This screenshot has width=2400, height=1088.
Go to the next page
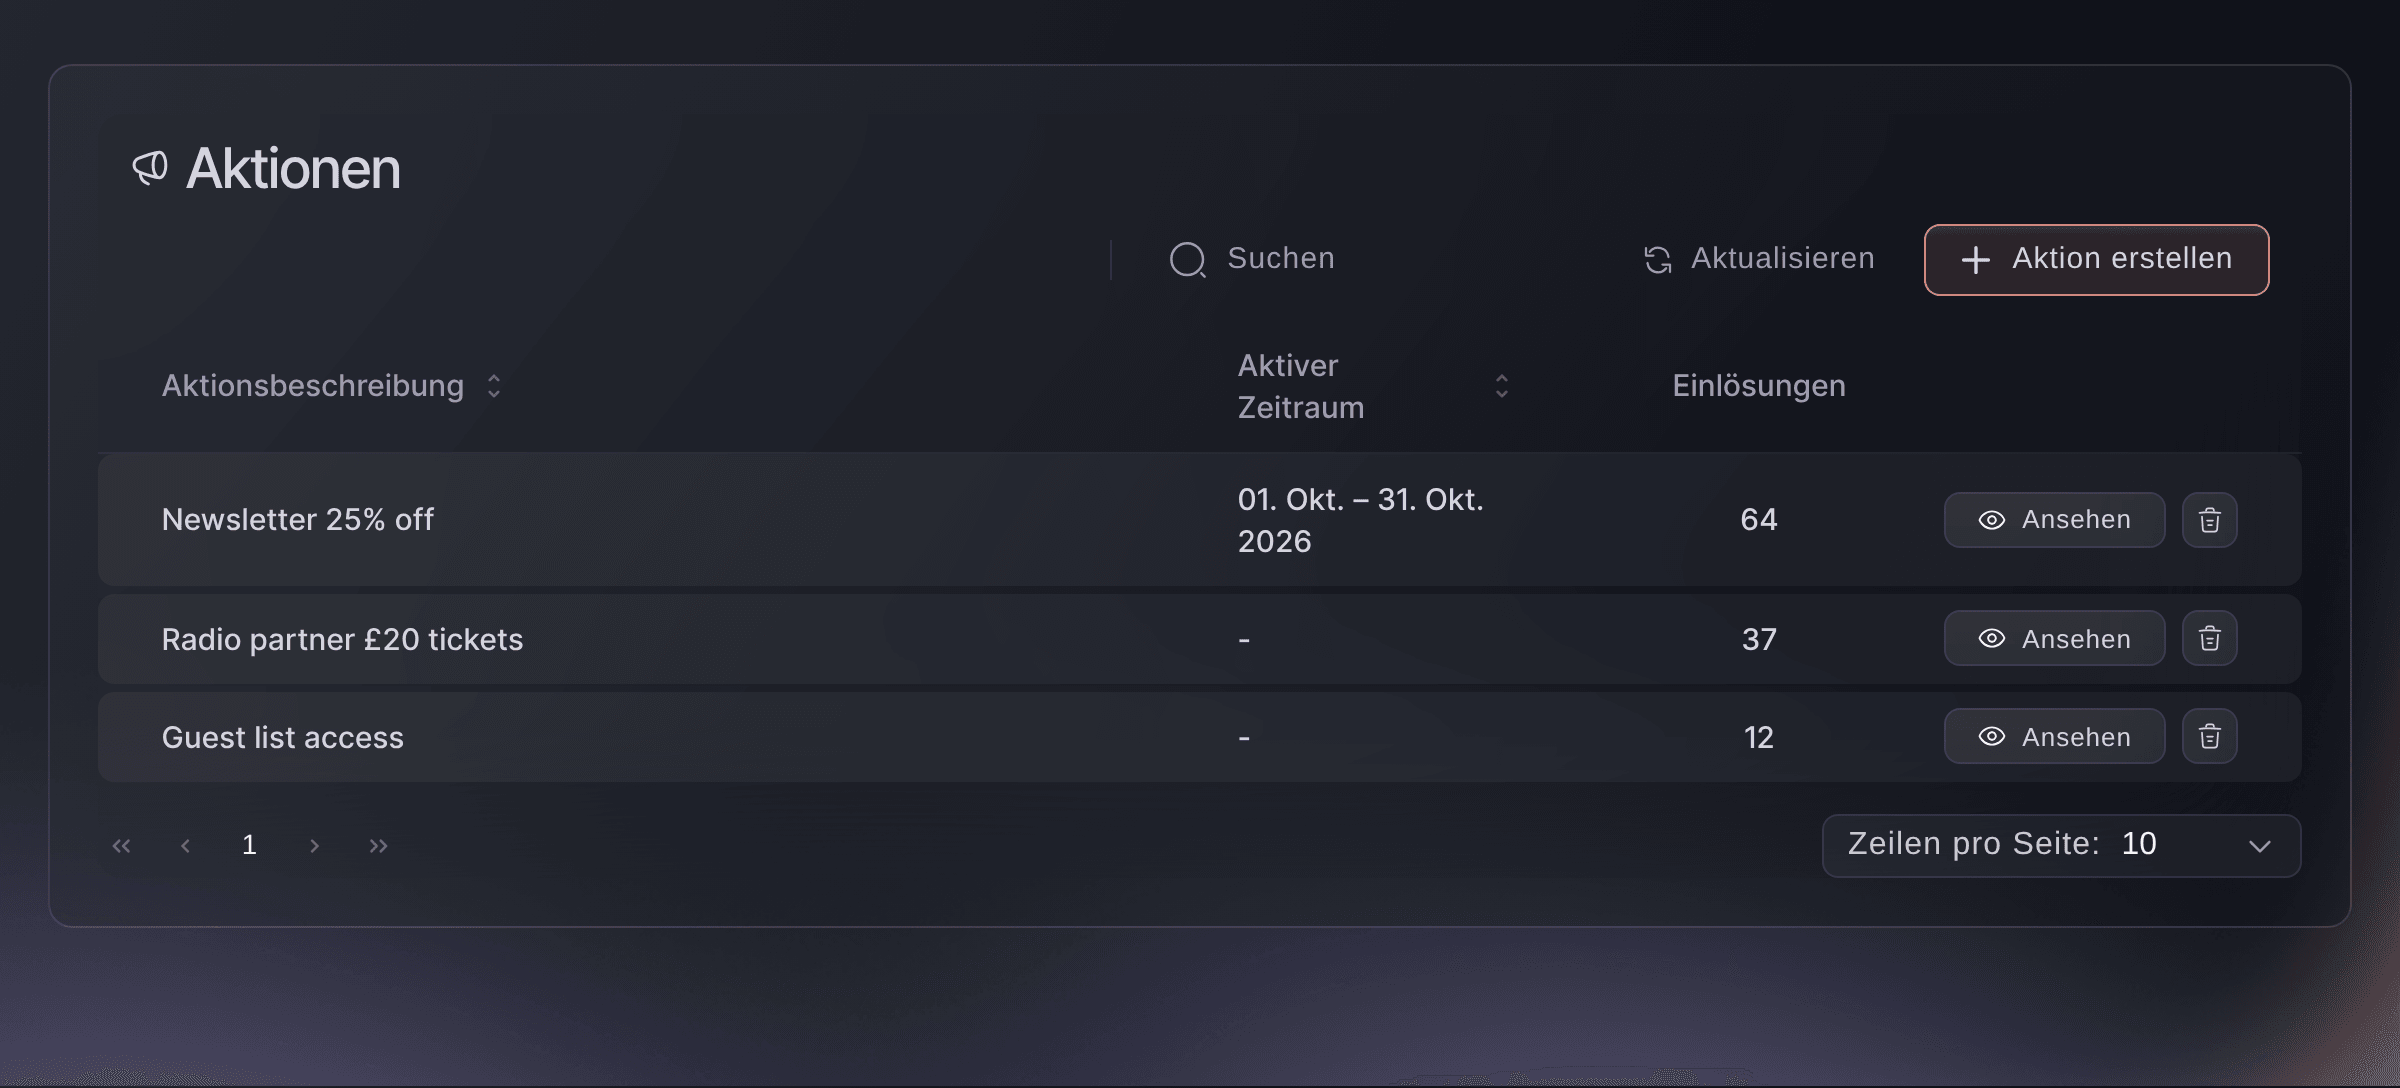point(314,846)
